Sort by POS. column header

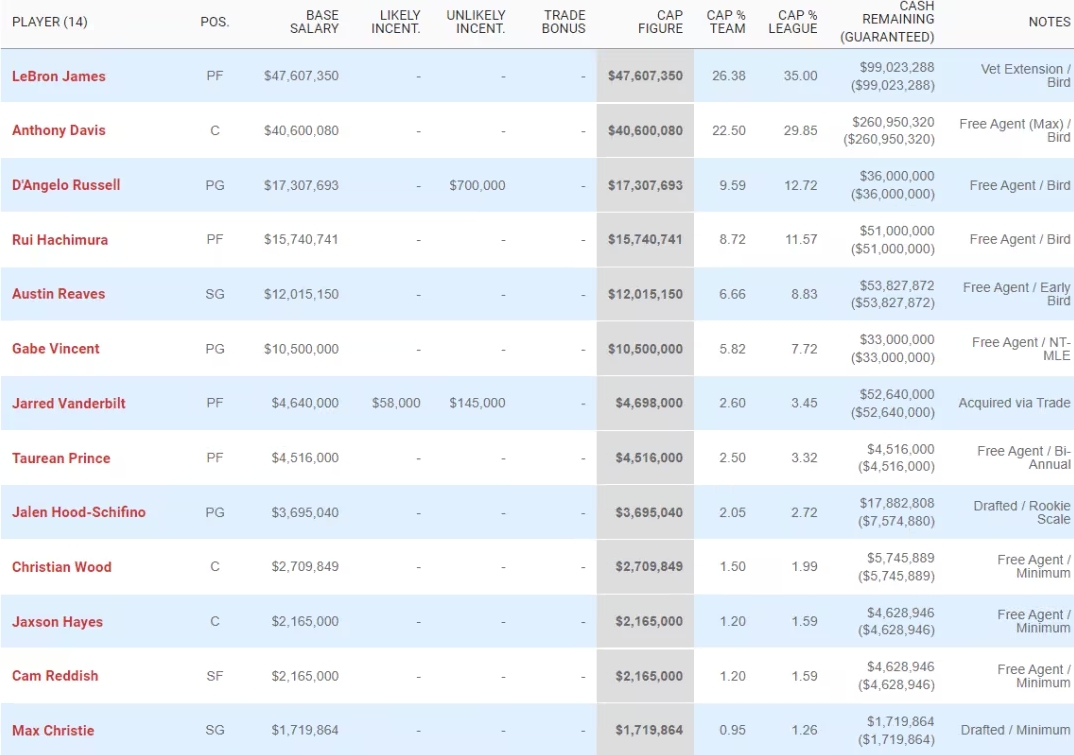(x=215, y=22)
